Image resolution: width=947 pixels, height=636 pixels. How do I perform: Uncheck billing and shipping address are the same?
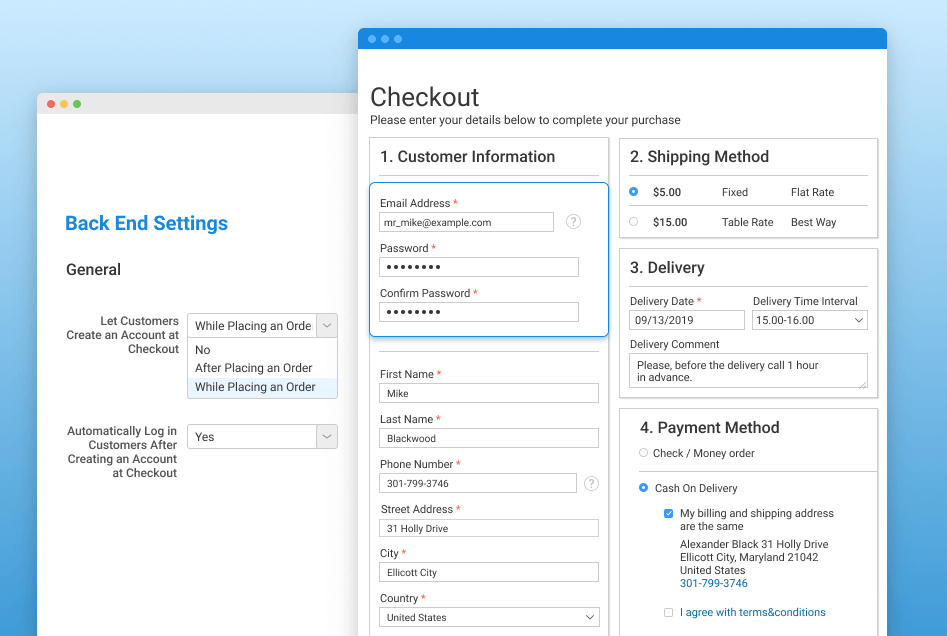coord(668,514)
